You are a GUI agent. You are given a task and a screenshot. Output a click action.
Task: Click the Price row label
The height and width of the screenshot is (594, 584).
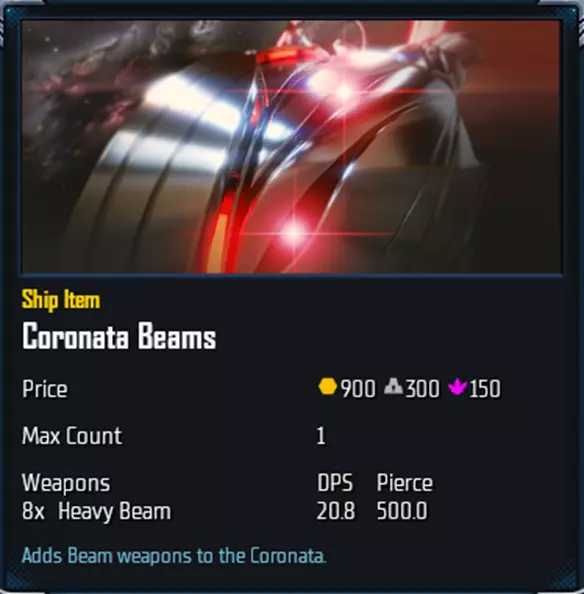coord(45,389)
